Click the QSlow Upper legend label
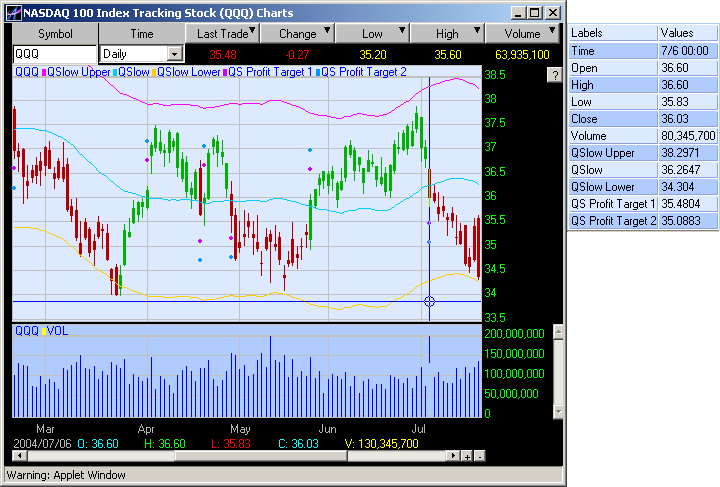The image size is (720, 487). tap(79, 72)
